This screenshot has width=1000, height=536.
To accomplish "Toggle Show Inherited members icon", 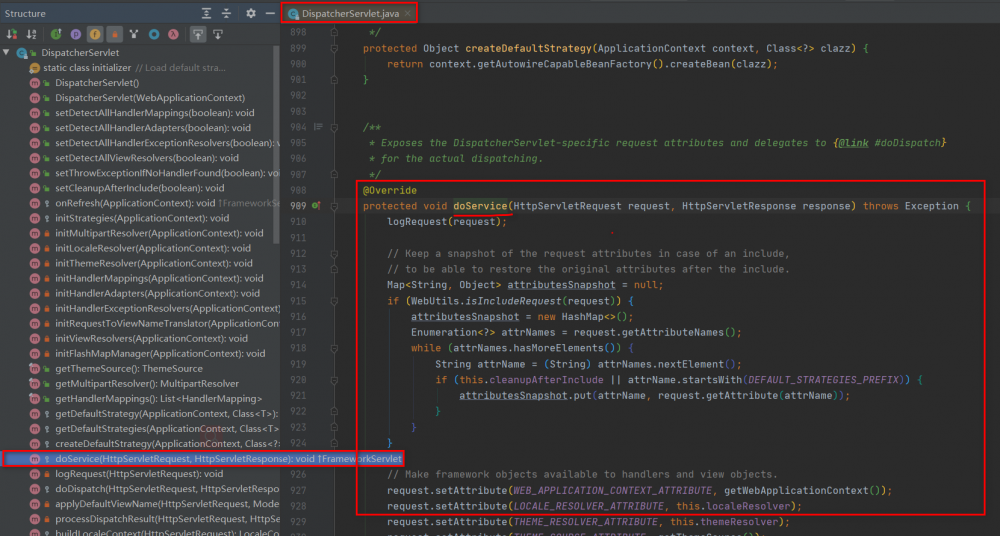I will (x=57, y=34).
